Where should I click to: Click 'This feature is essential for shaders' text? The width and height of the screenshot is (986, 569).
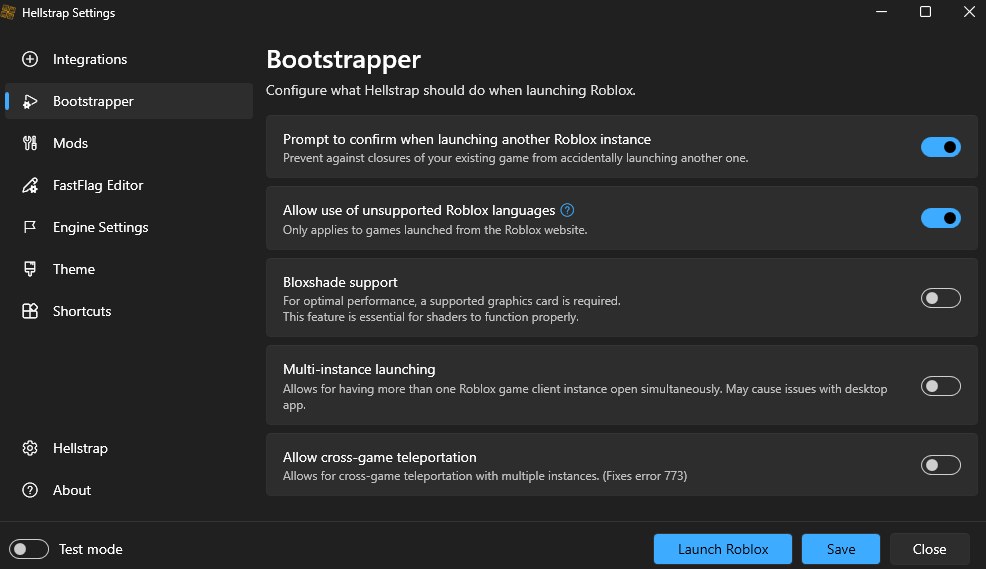coord(431,317)
